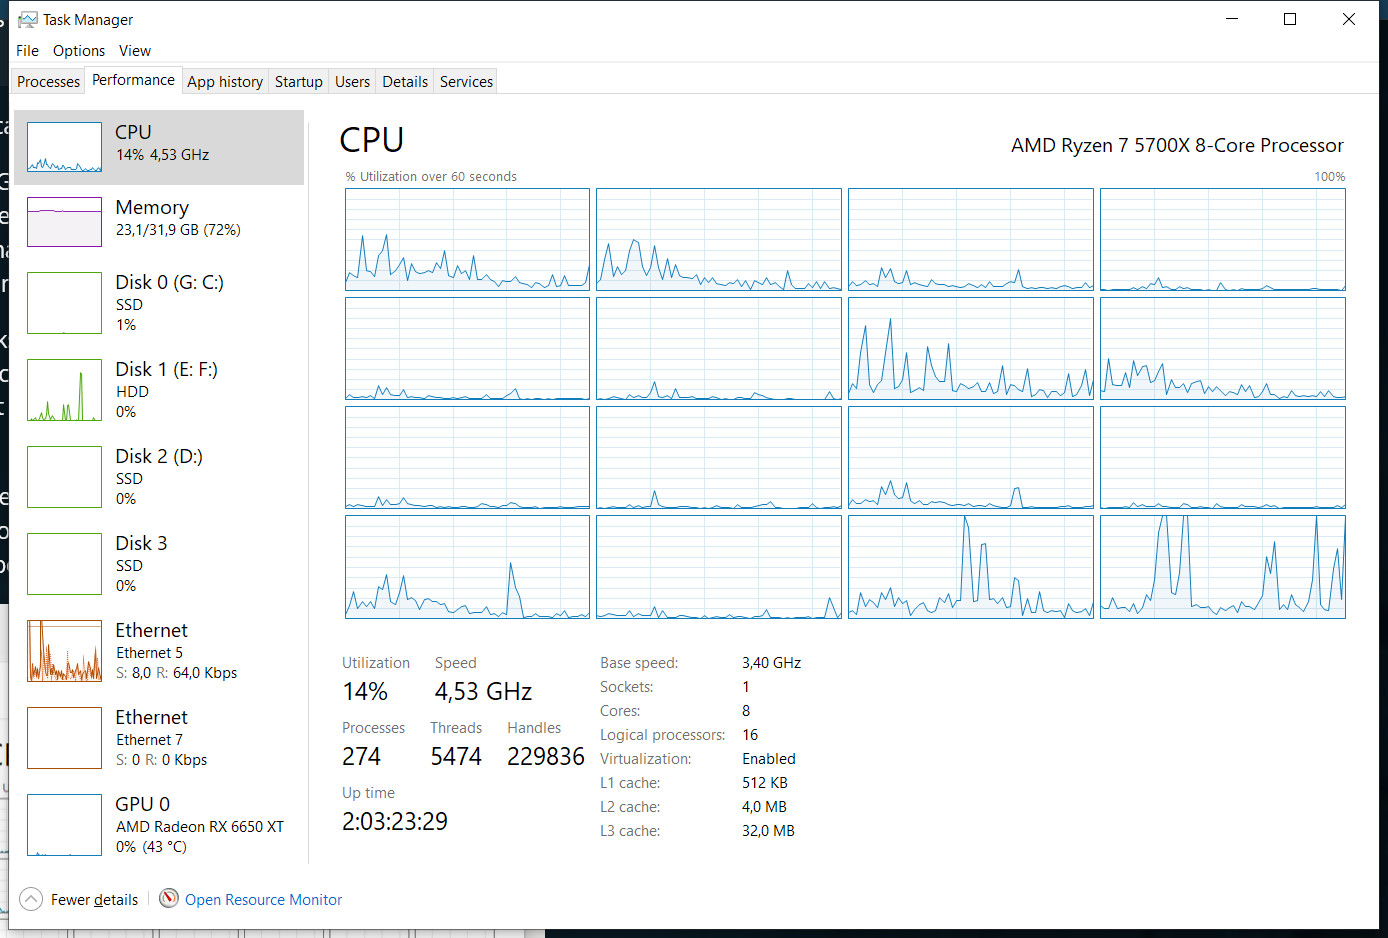Select the CPU usage mini graph thumbnail
Screen dimensions: 1388x938
64,147
